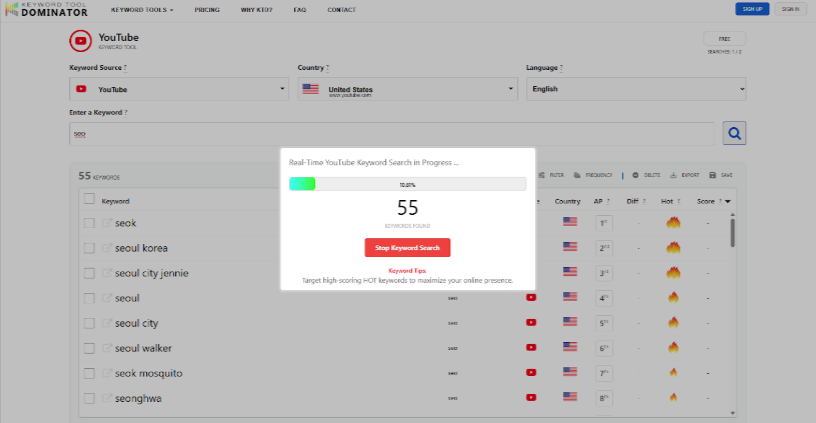Image resolution: width=816 pixels, height=423 pixels.
Task: Click the help question mark beside Country label
Action: coord(327,68)
